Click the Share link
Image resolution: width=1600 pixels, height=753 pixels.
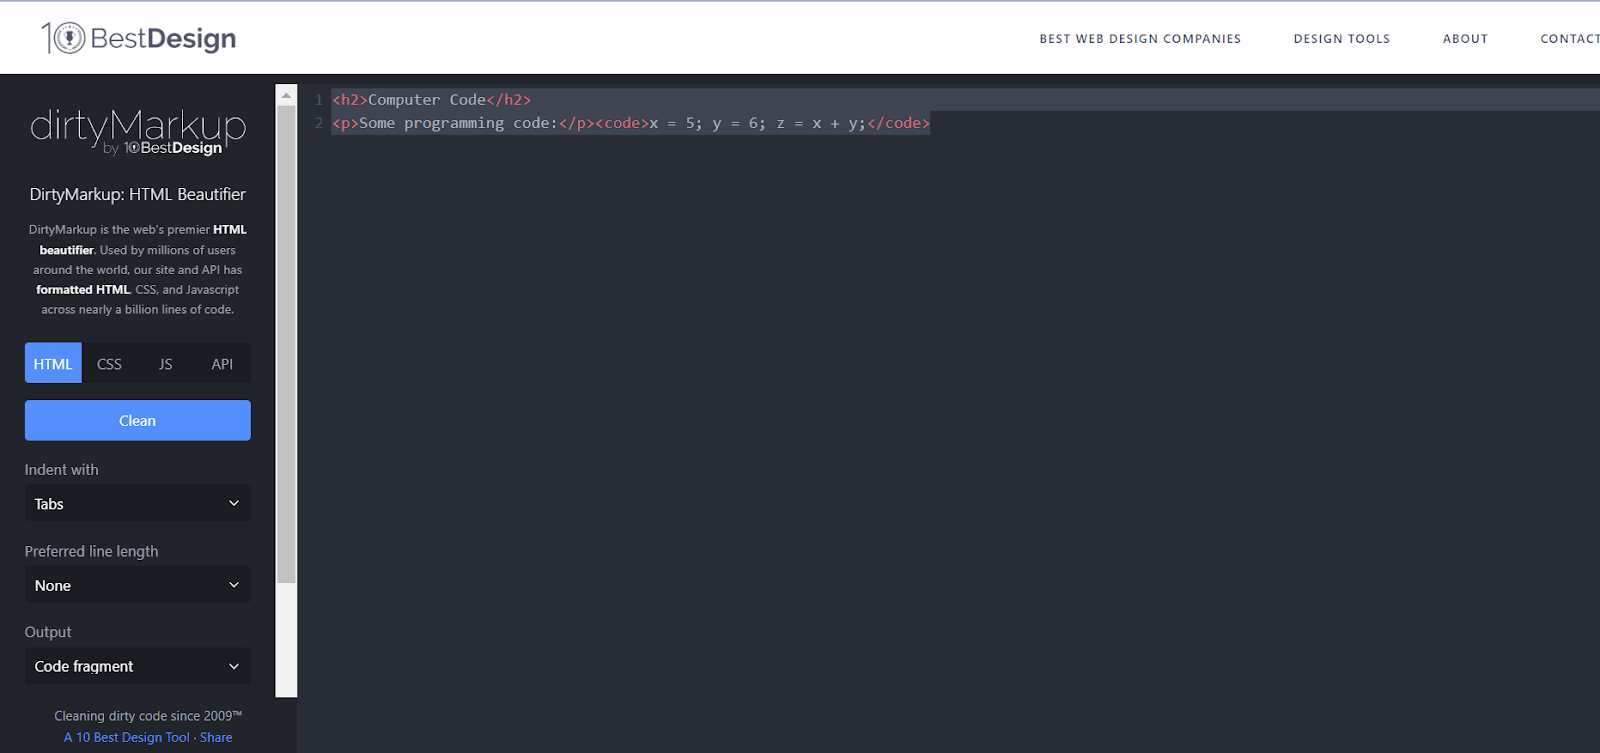click(x=216, y=737)
